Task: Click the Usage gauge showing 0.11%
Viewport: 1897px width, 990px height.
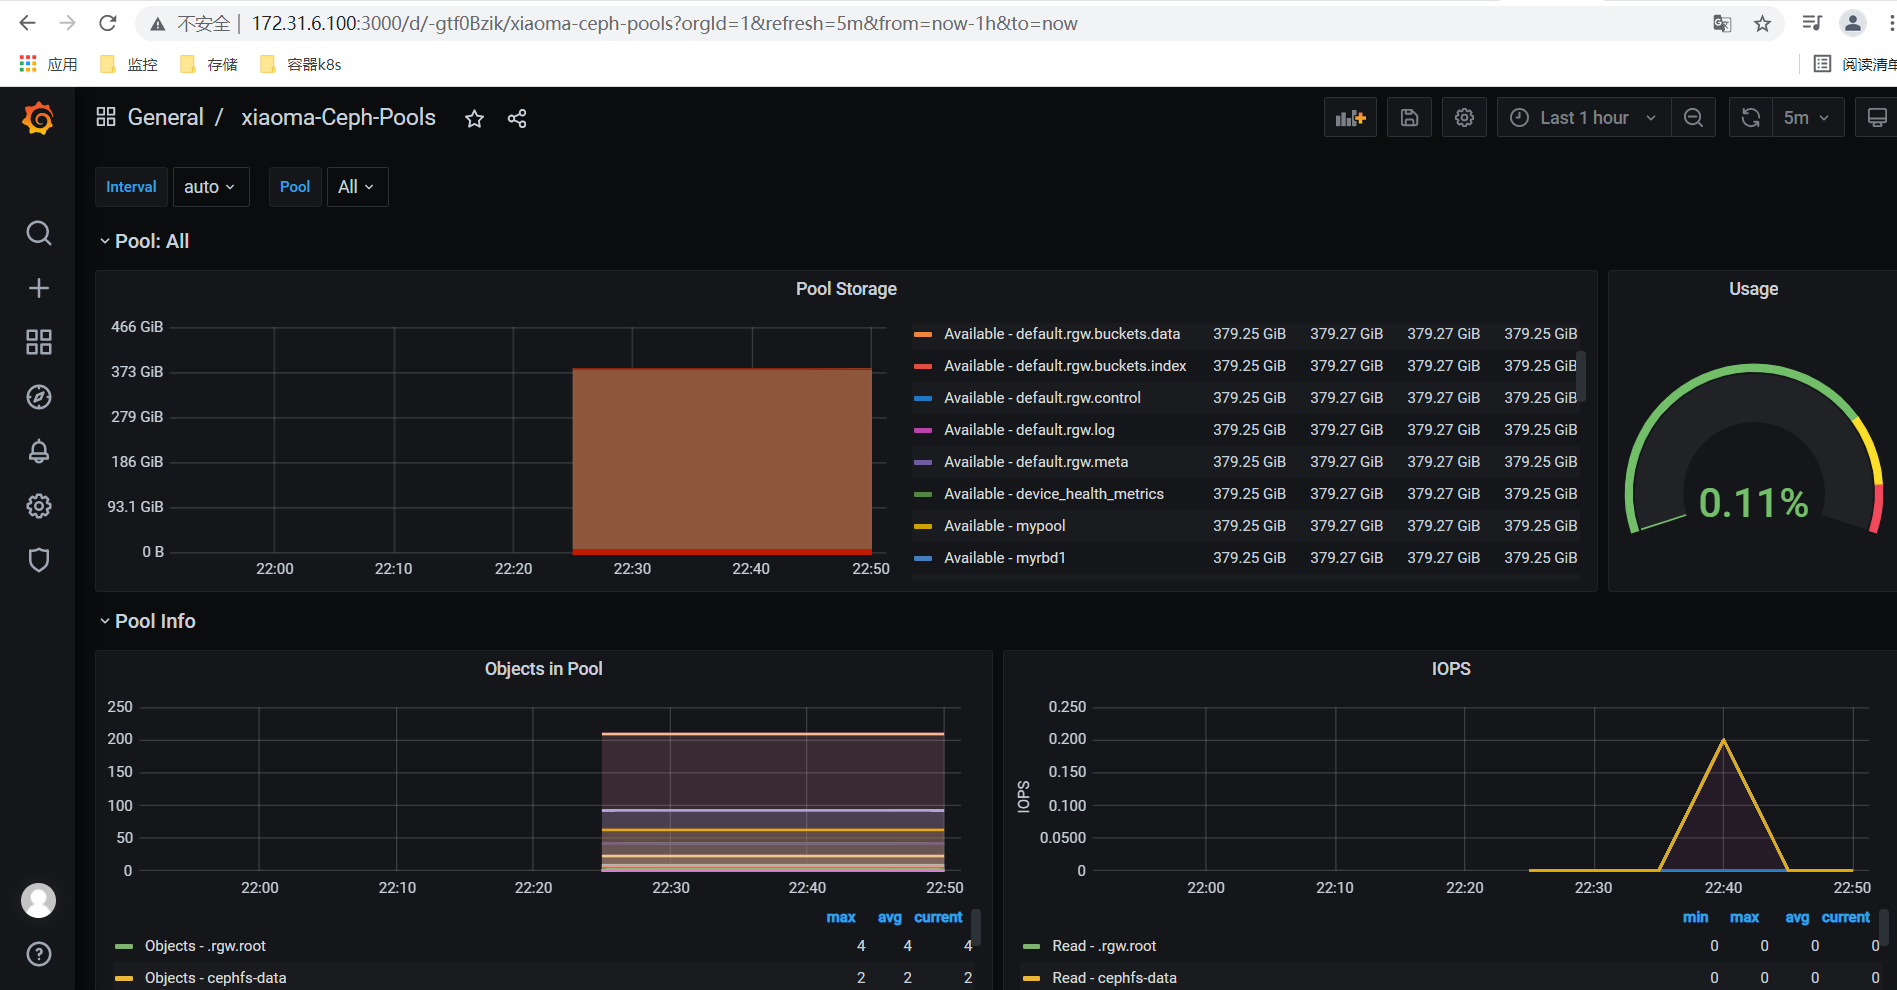Action: click(x=1753, y=450)
